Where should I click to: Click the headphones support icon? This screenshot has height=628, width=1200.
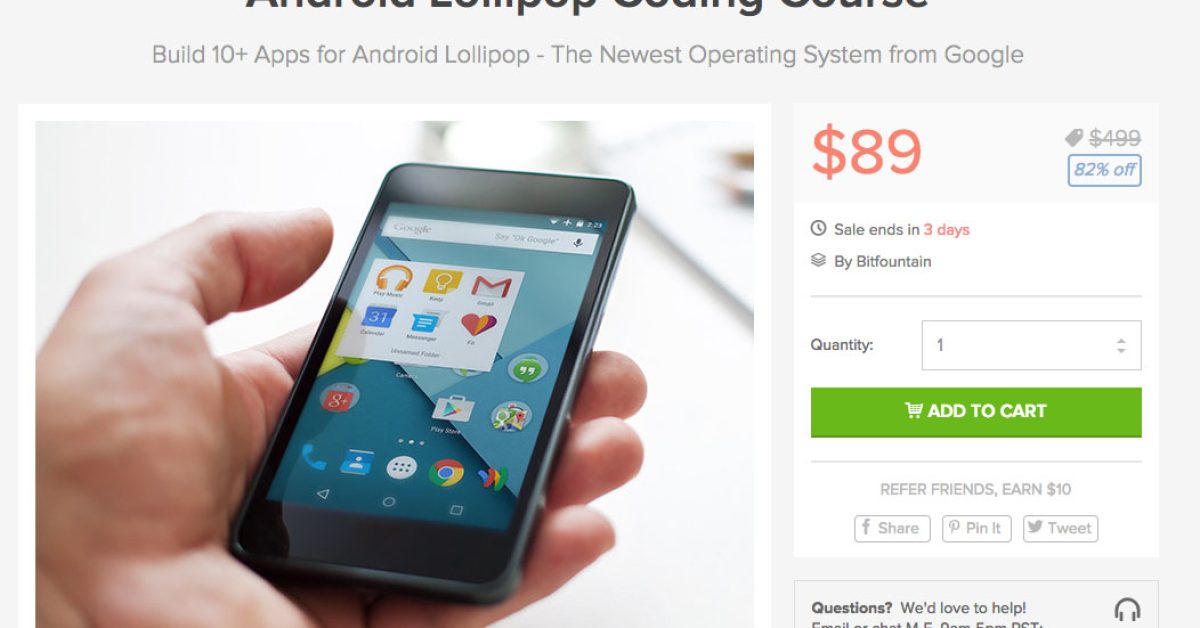point(1127,610)
